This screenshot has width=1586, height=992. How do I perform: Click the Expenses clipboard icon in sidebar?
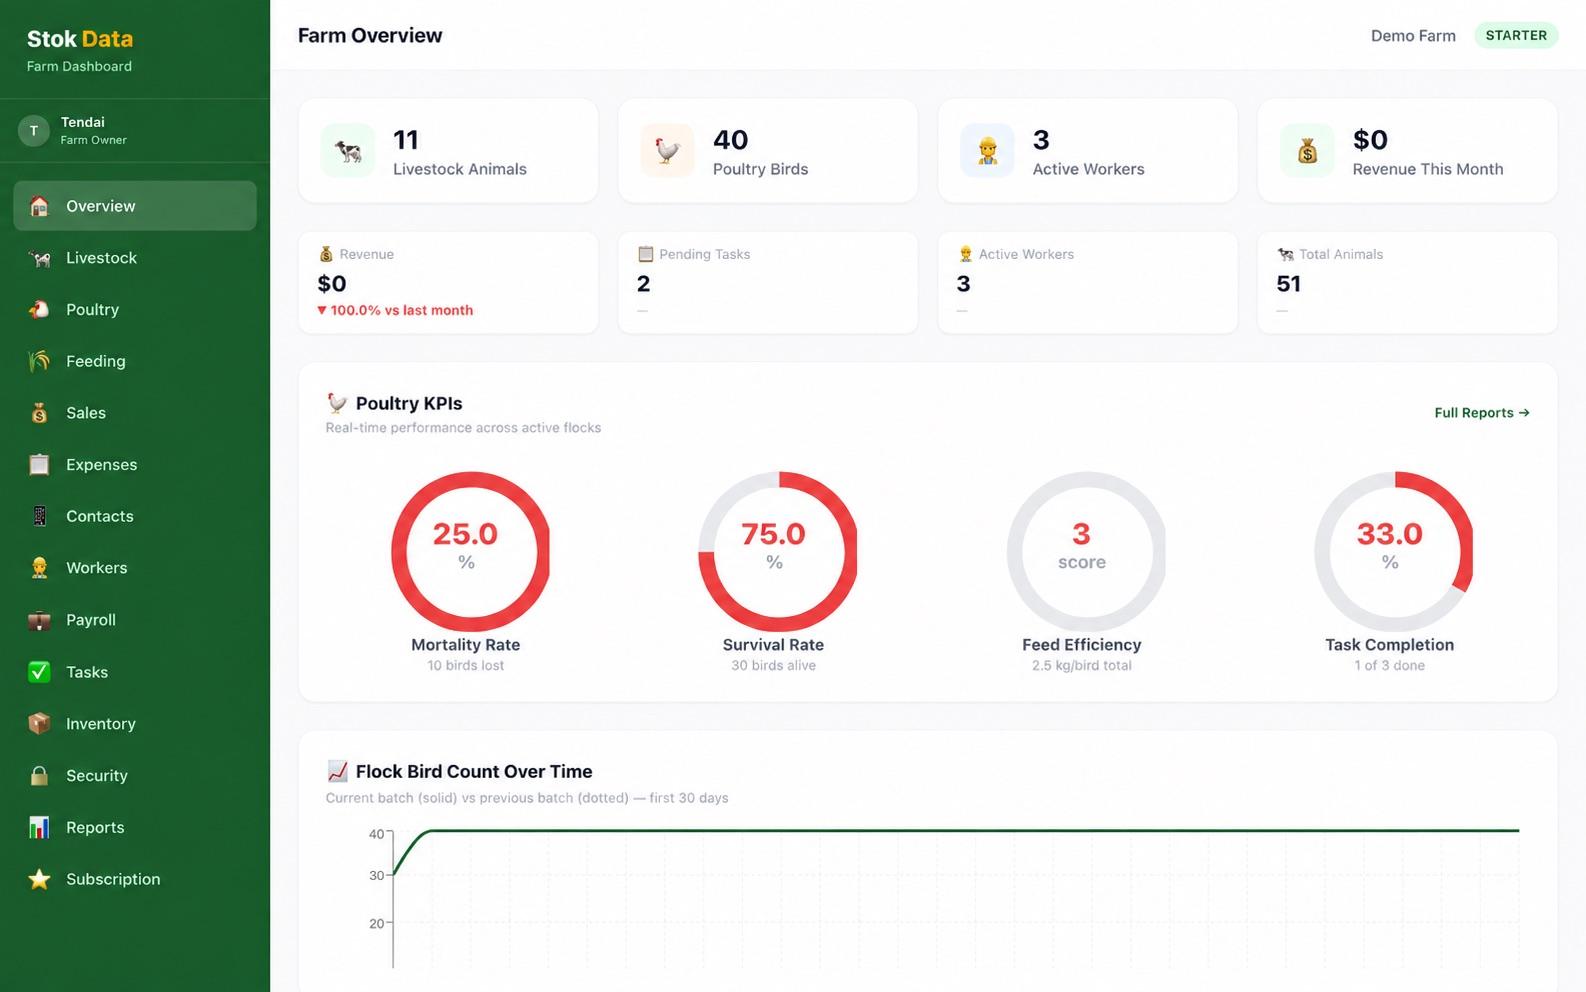(x=39, y=465)
